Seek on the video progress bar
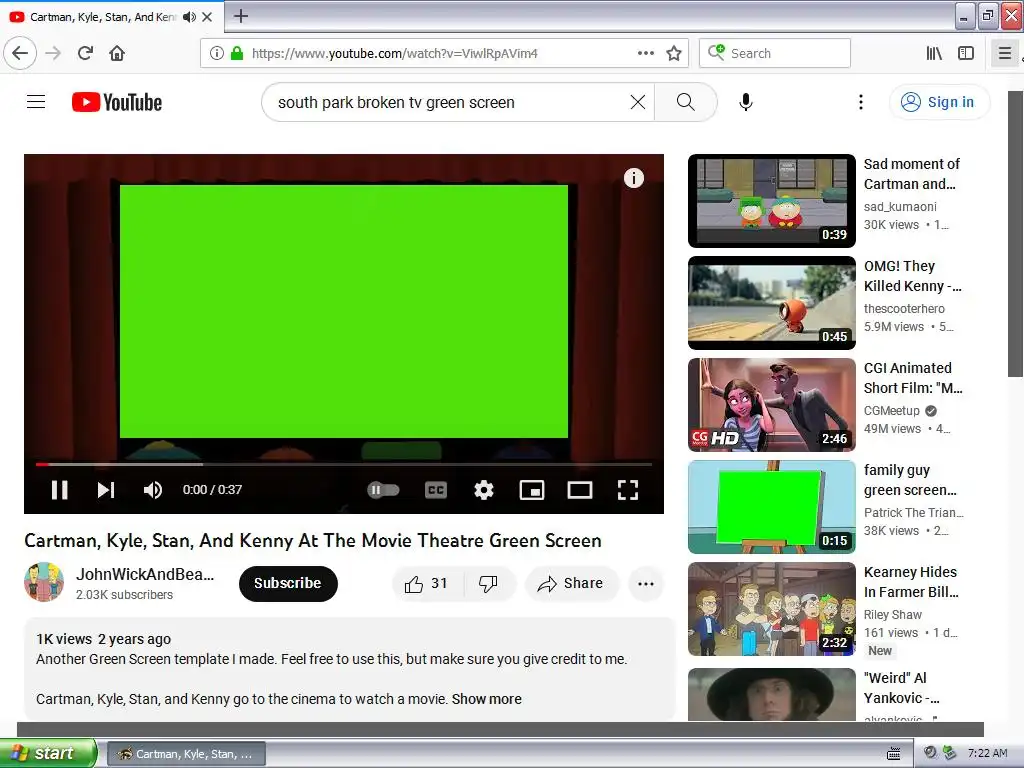This screenshot has width=1024, height=768. pyautogui.click(x=344, y=464)
